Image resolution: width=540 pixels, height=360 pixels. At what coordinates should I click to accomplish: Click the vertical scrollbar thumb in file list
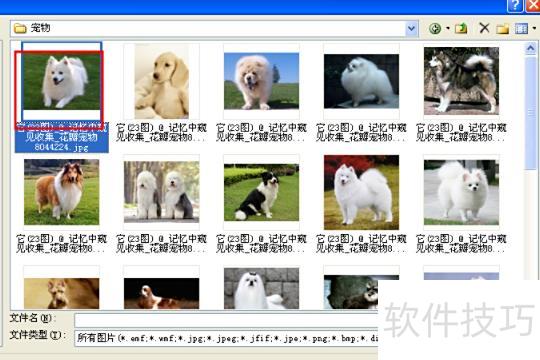pyautogui.click(x=530, y=113)
